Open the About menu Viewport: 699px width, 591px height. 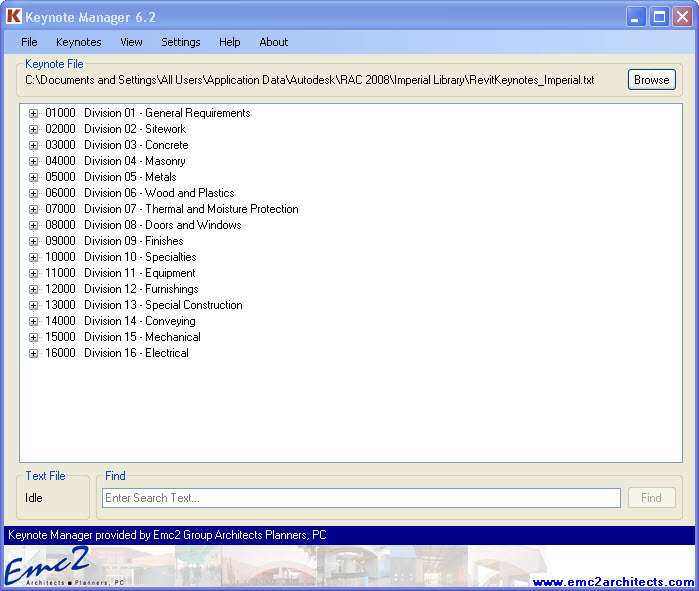[274, 42]
